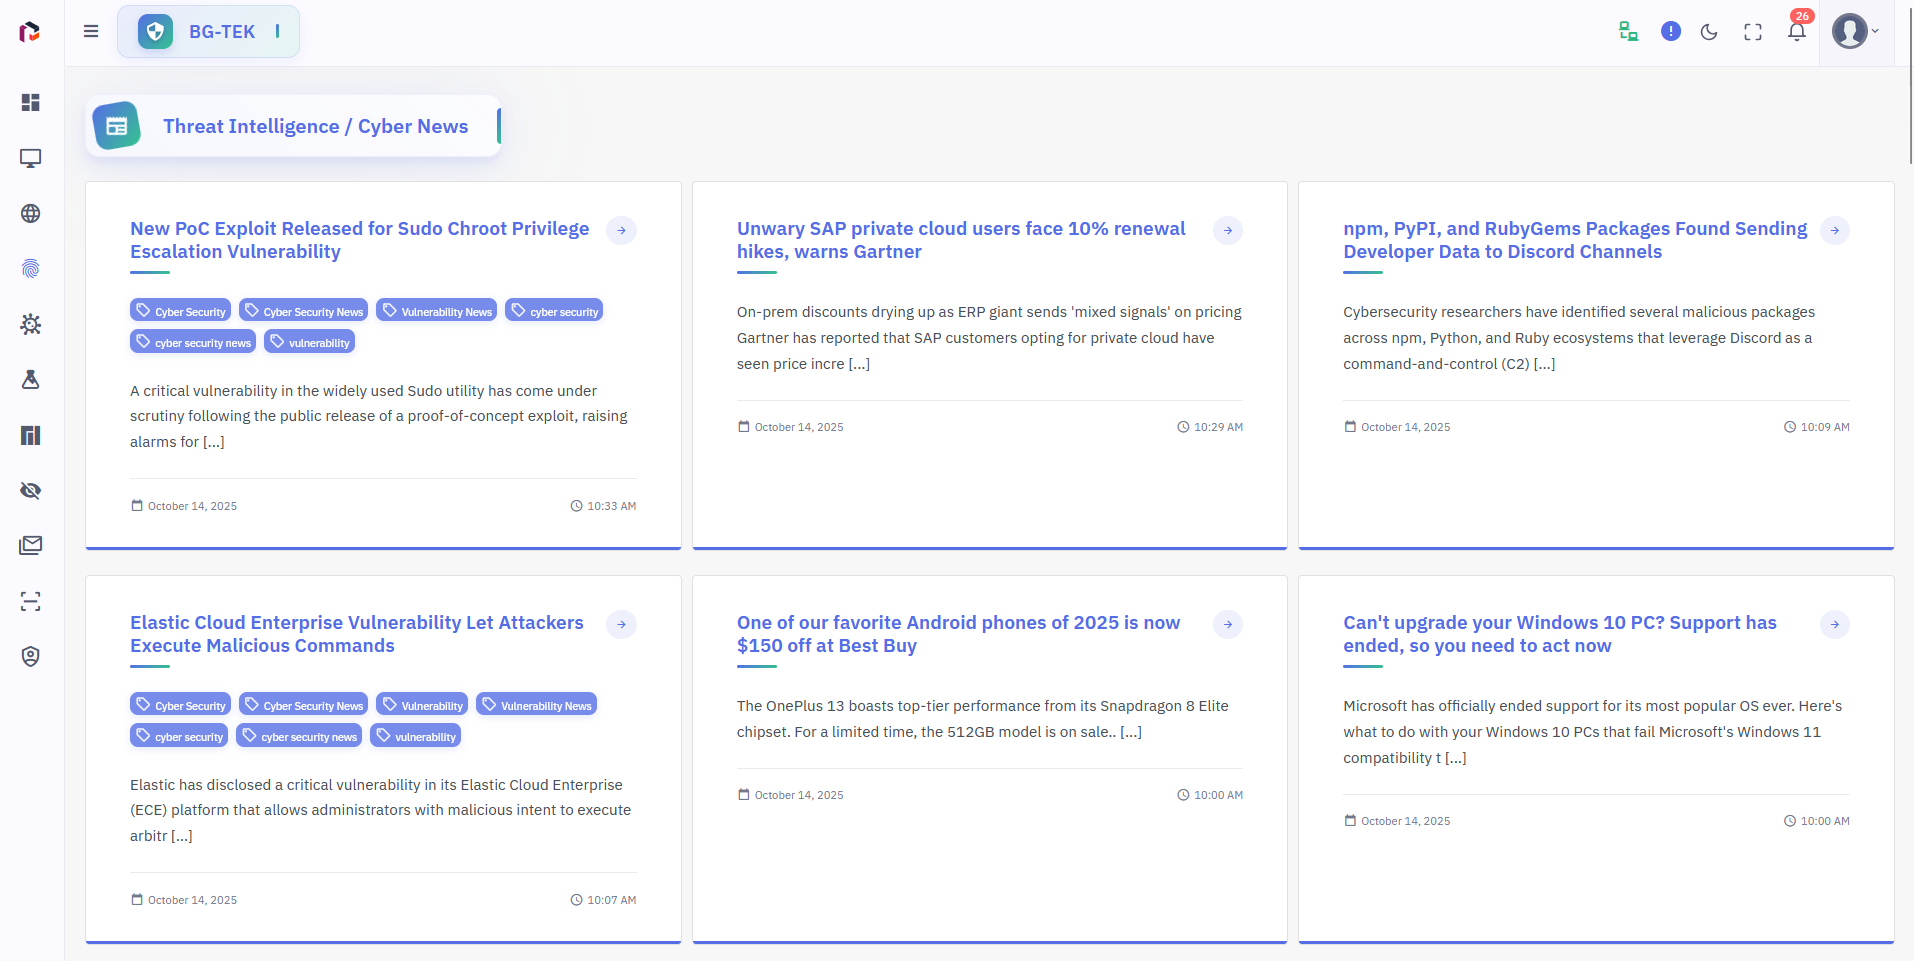Screen dimensions: 1914x961
Task: Select the 'Cyber Security News' tag on Elastic article
Action: tap(303, 705)
